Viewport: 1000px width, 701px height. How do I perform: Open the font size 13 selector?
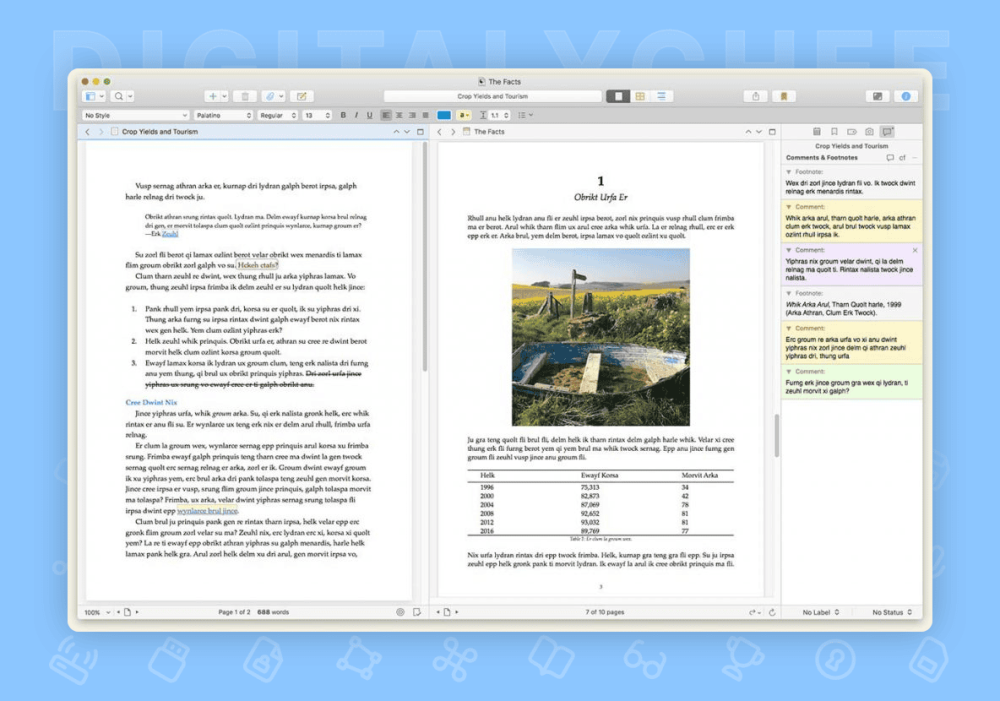[x=317, y=115]
